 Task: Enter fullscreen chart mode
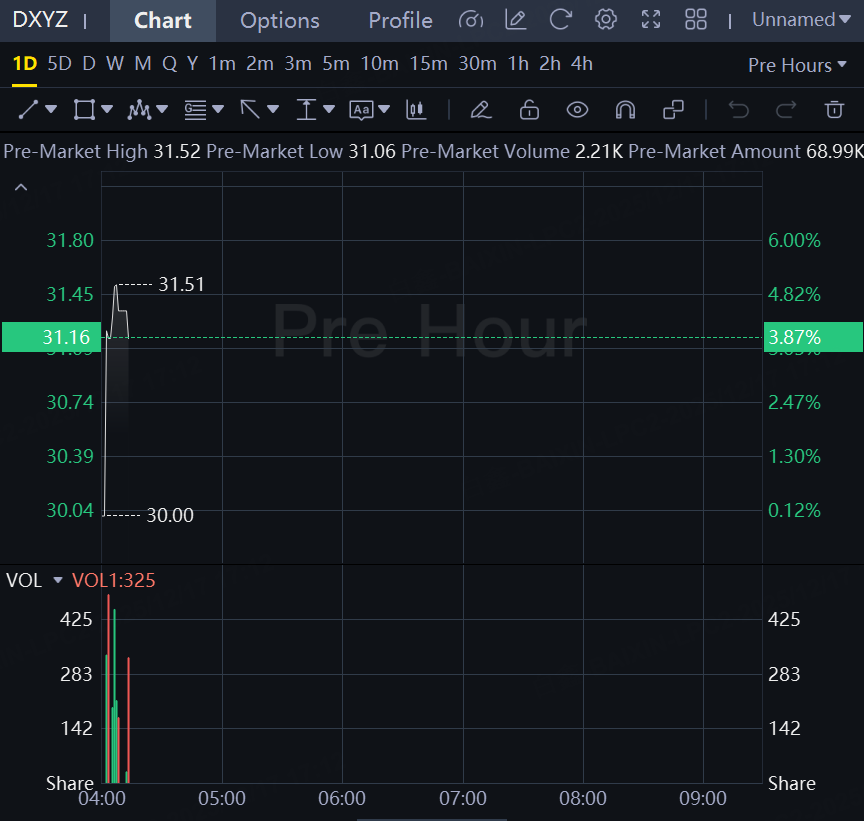pos(651,19)
